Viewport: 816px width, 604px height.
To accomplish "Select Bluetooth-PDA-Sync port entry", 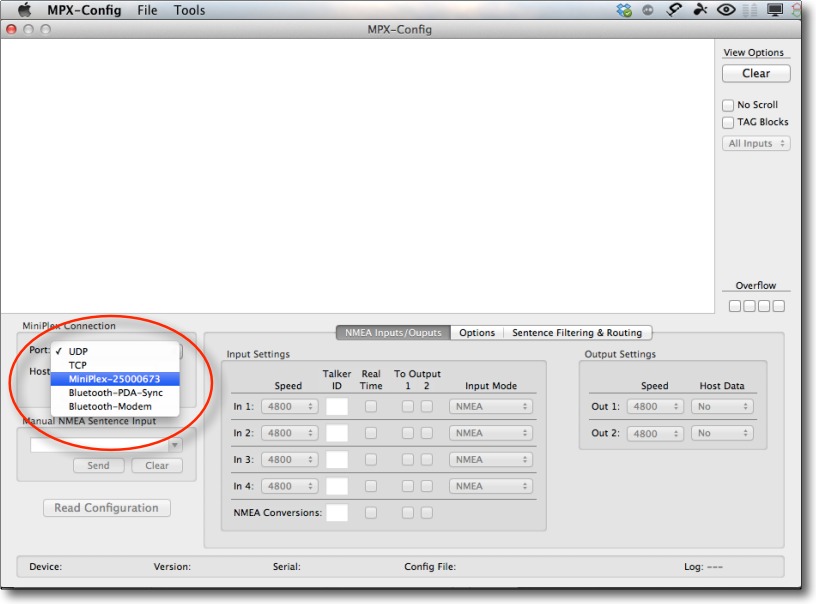I will click(x=115, y=393).
